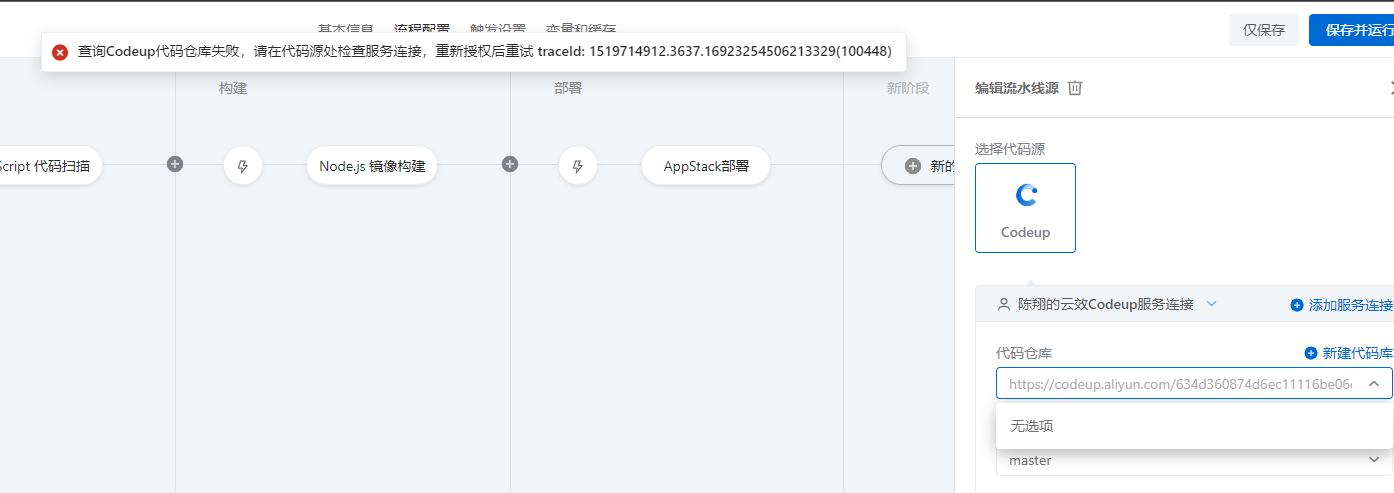The image size is (1394, 493).
Task: Open the master branch dropdown
Action: [x=1194, y=460]
